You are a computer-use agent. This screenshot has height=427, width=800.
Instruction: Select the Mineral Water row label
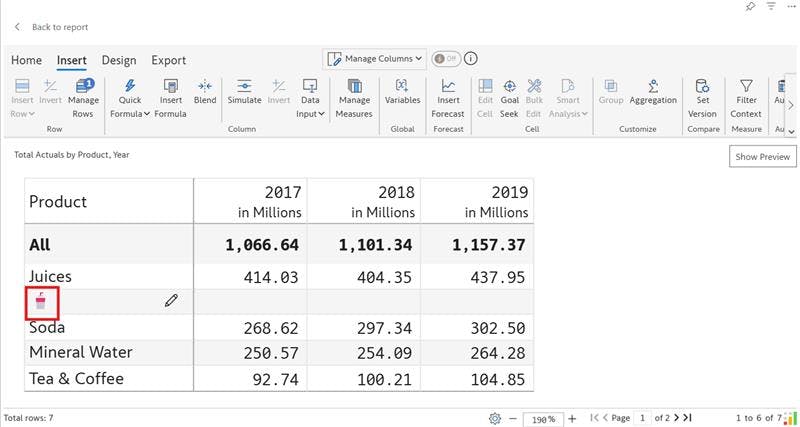coord(81,353)
